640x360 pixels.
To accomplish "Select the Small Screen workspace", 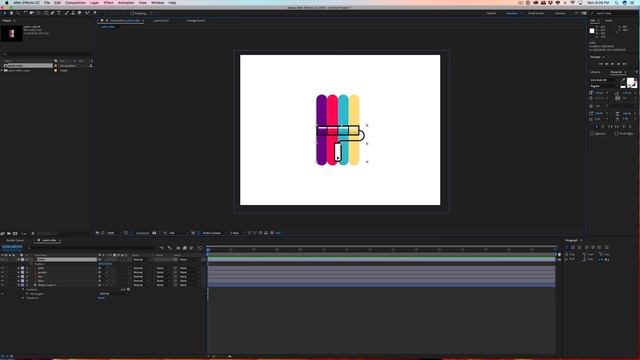I will click(x=536, y=13).
